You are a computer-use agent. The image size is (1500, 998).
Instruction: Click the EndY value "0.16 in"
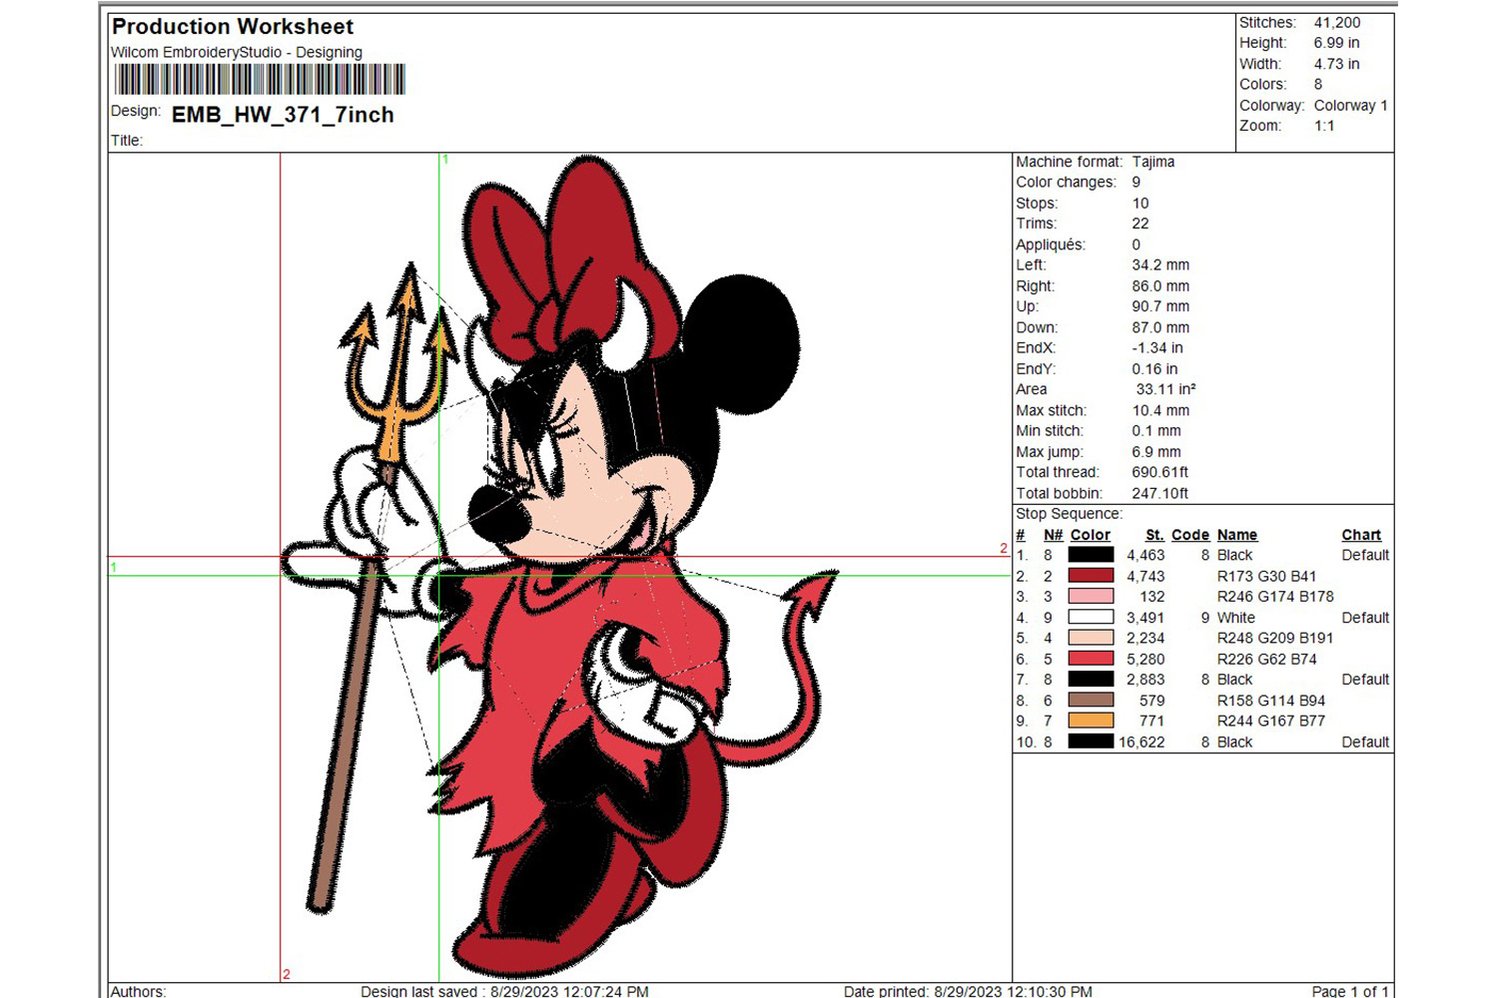pyautogui.click(x=1155, y=369)
